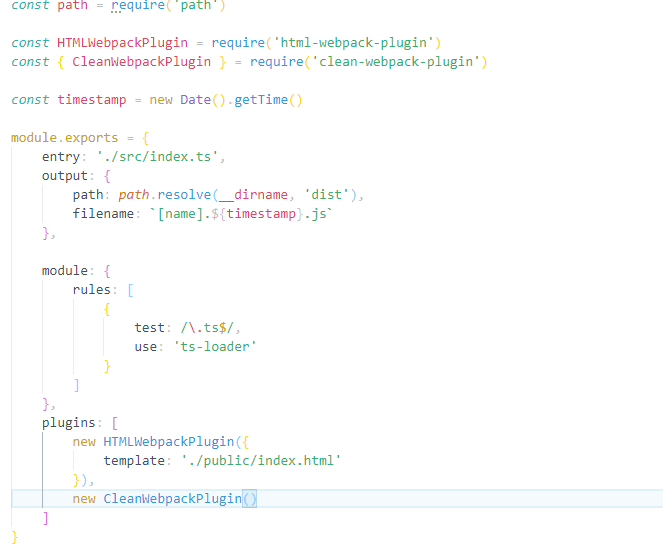This screenshot has height=548, width=663.
Task: Select the HTMLWebpackPlugin constant declaration name
Action: tap(122, 43)
